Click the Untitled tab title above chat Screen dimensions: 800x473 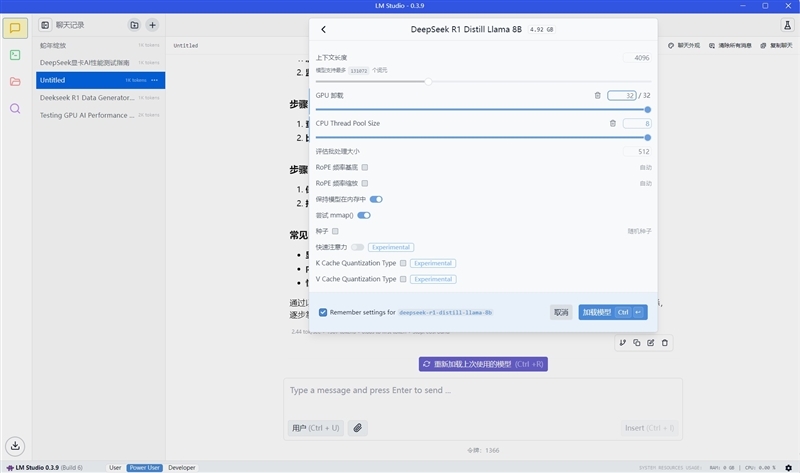pyautogui.click(x=186, y=45)
